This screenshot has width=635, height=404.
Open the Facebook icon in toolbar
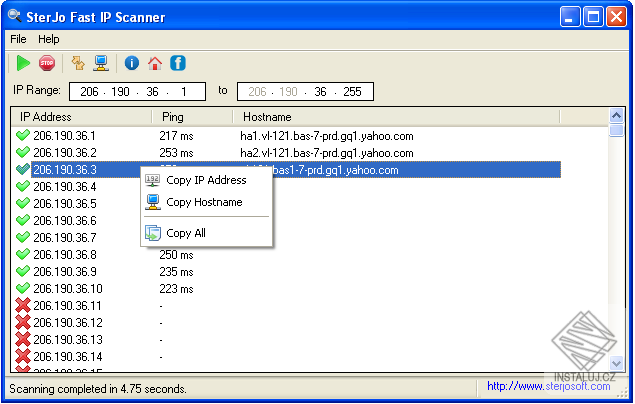coord(178,63)
